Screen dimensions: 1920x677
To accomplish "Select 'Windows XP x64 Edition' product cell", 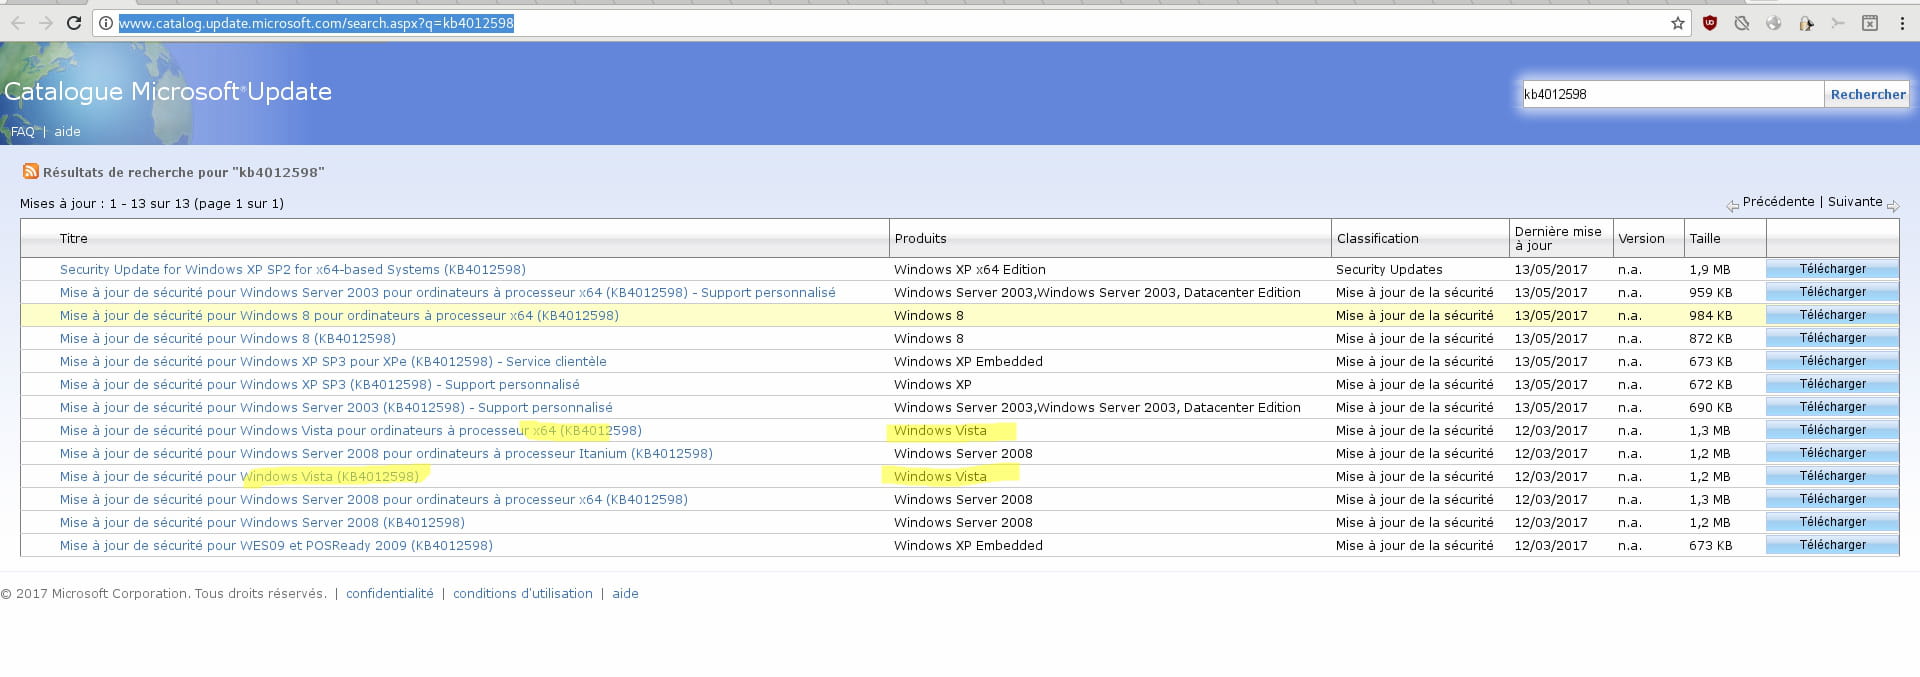I will (970, 269).
